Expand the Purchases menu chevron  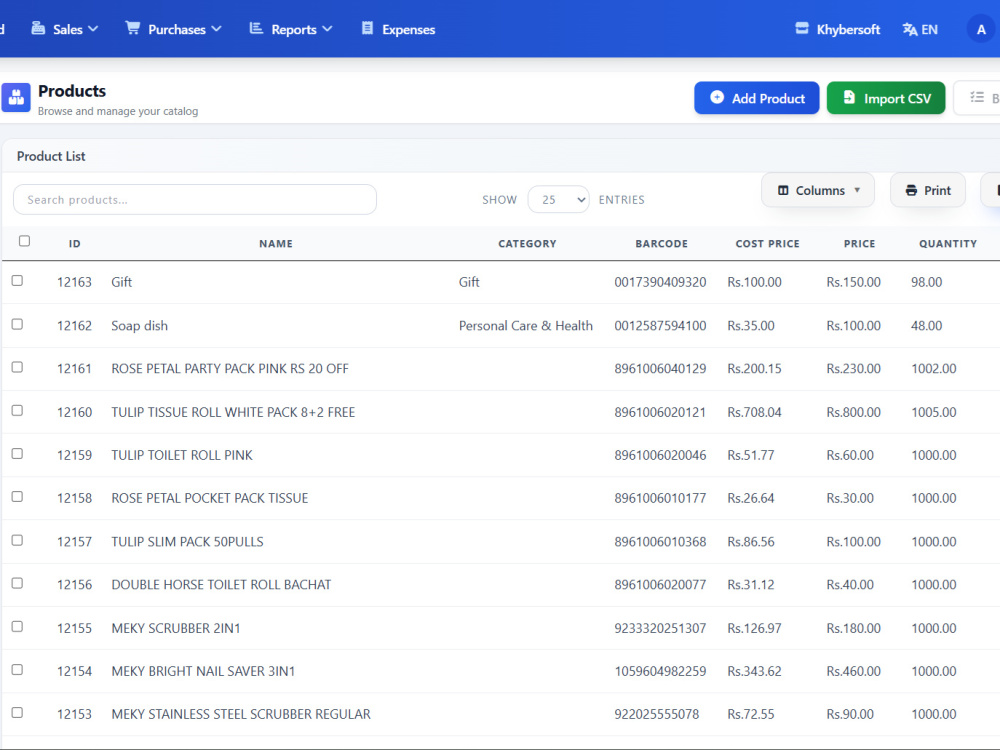pyautogui.click(x=216, y=29)
